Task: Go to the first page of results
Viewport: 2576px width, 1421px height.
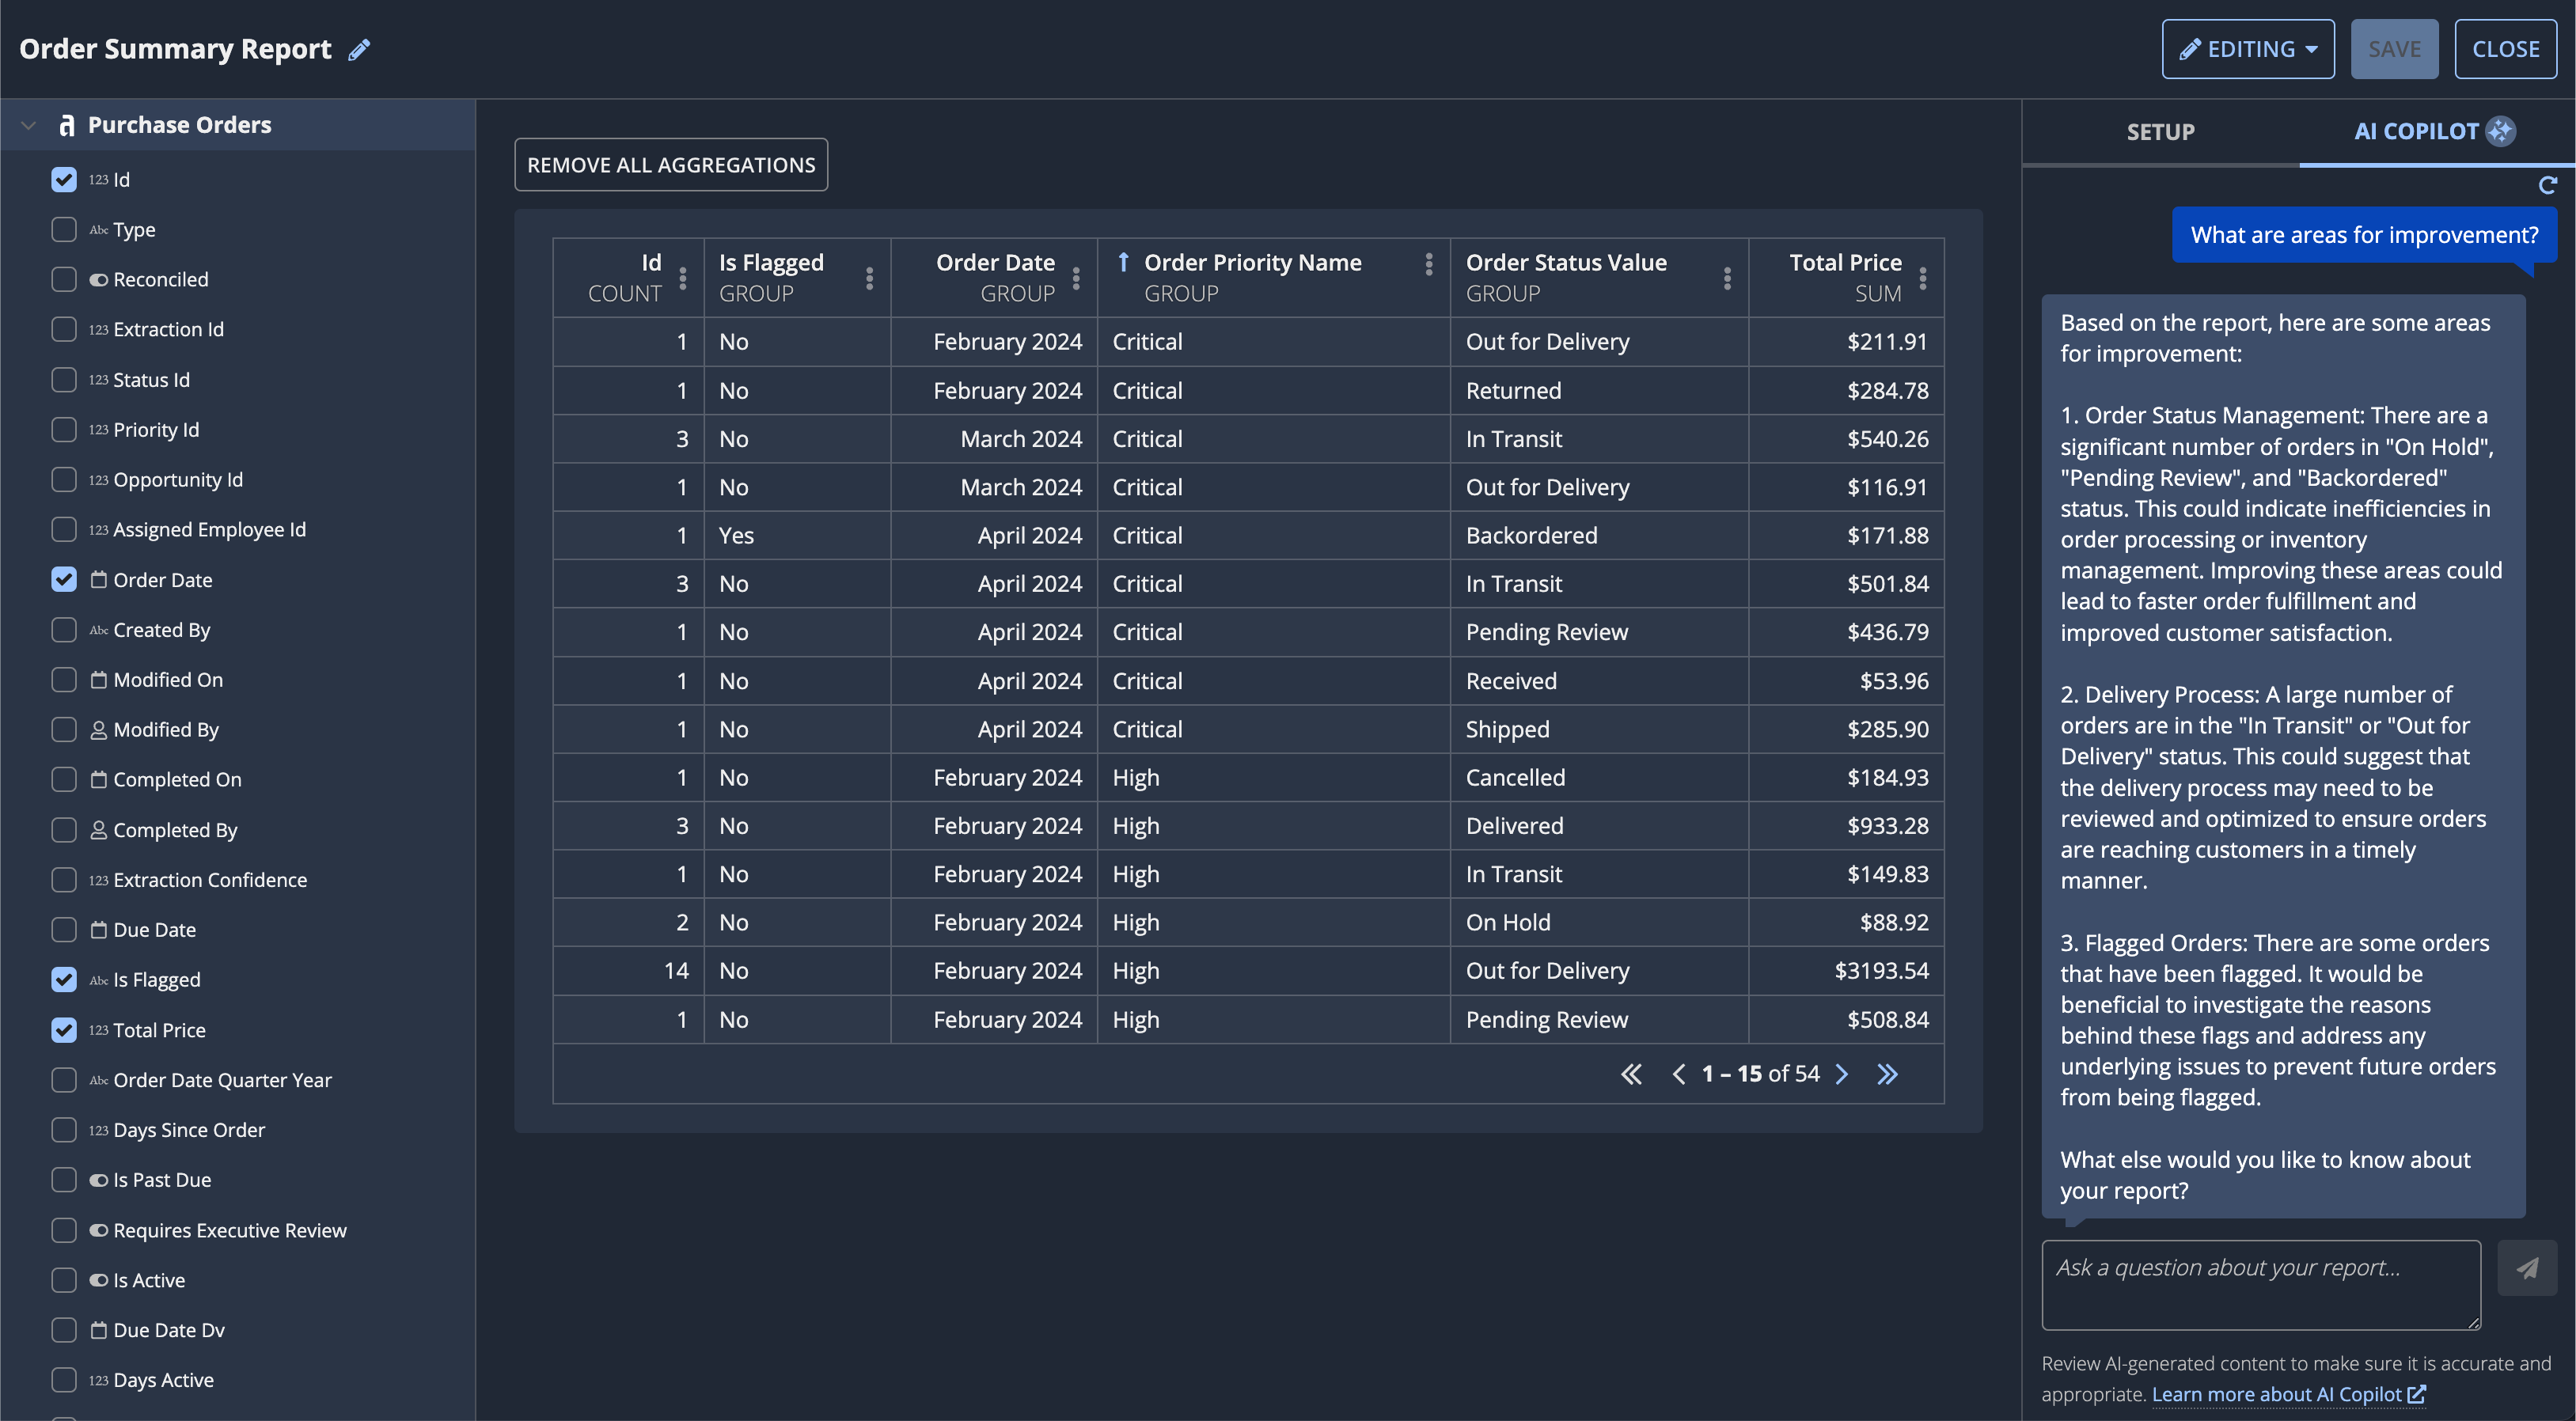Action: pos(1631,1074)
